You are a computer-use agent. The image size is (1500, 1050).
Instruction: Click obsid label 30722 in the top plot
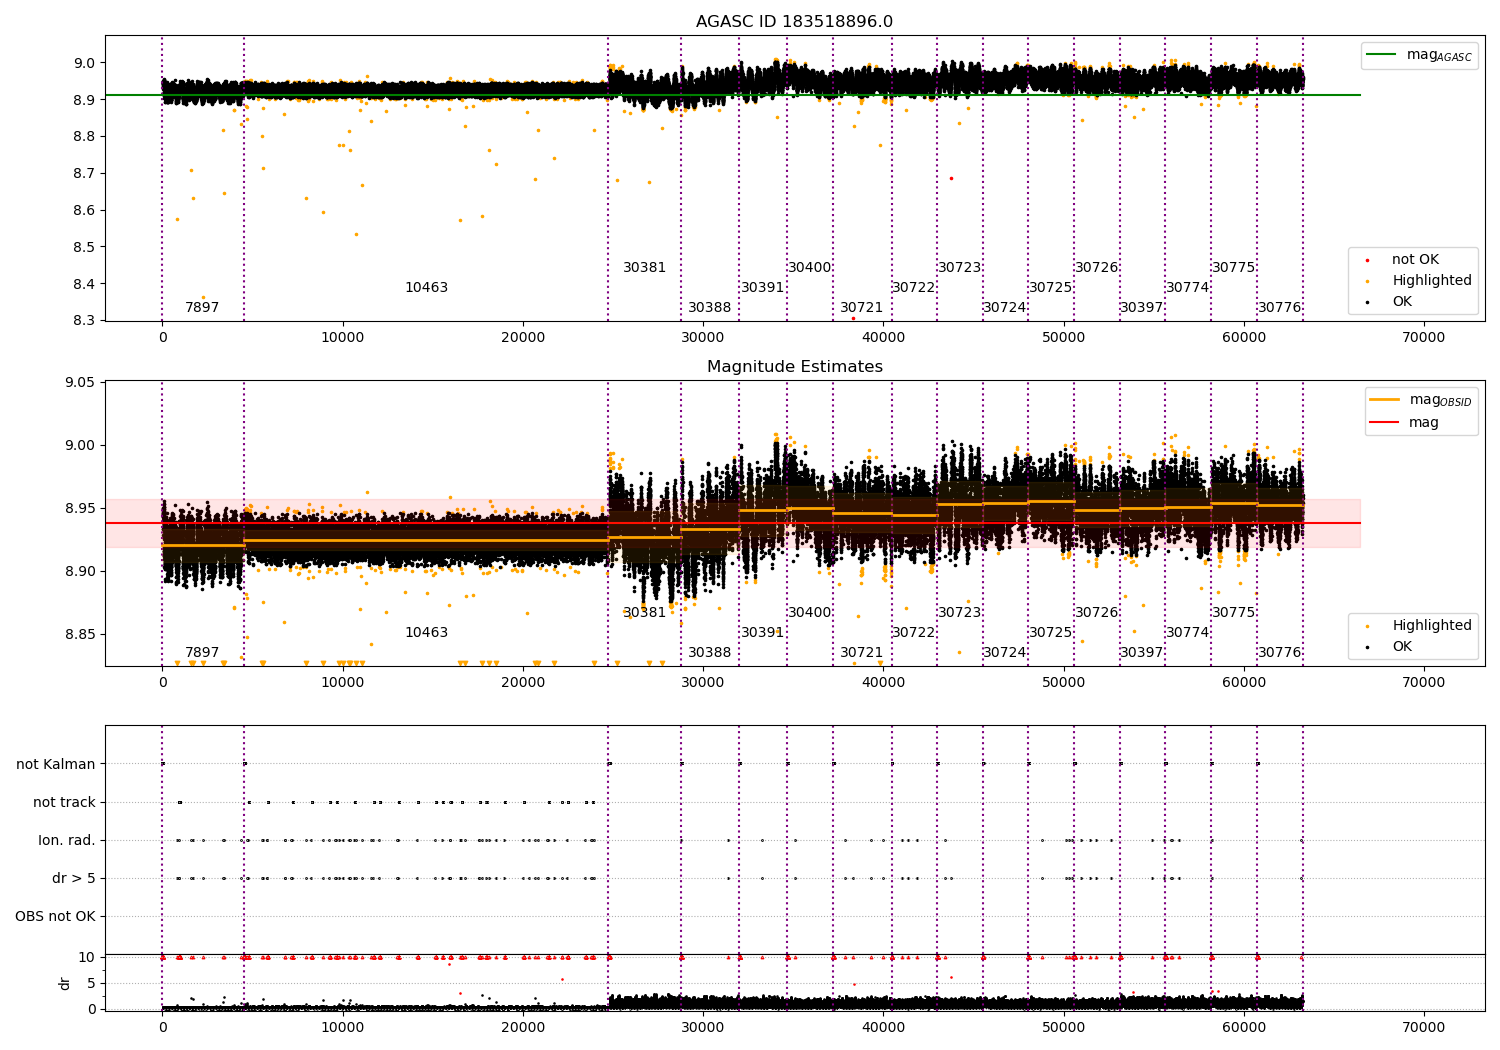tap(913, 288)
